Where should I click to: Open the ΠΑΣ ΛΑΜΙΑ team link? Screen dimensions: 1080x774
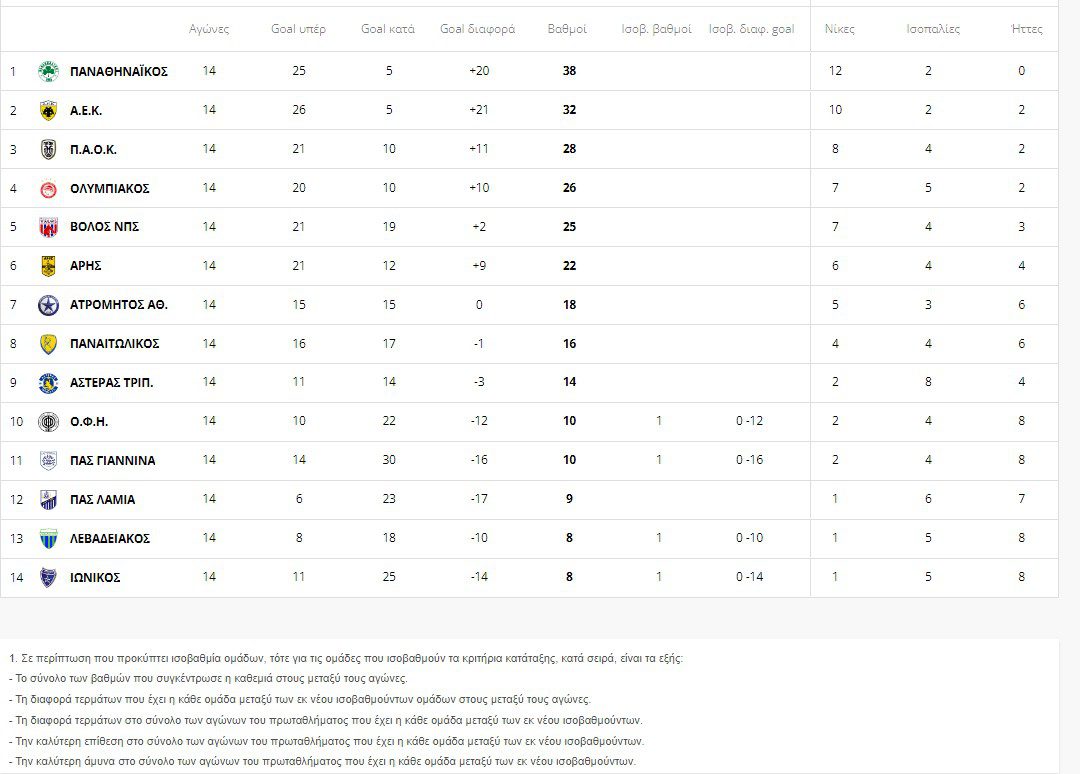pyautogui.click(x=102, y=499)
